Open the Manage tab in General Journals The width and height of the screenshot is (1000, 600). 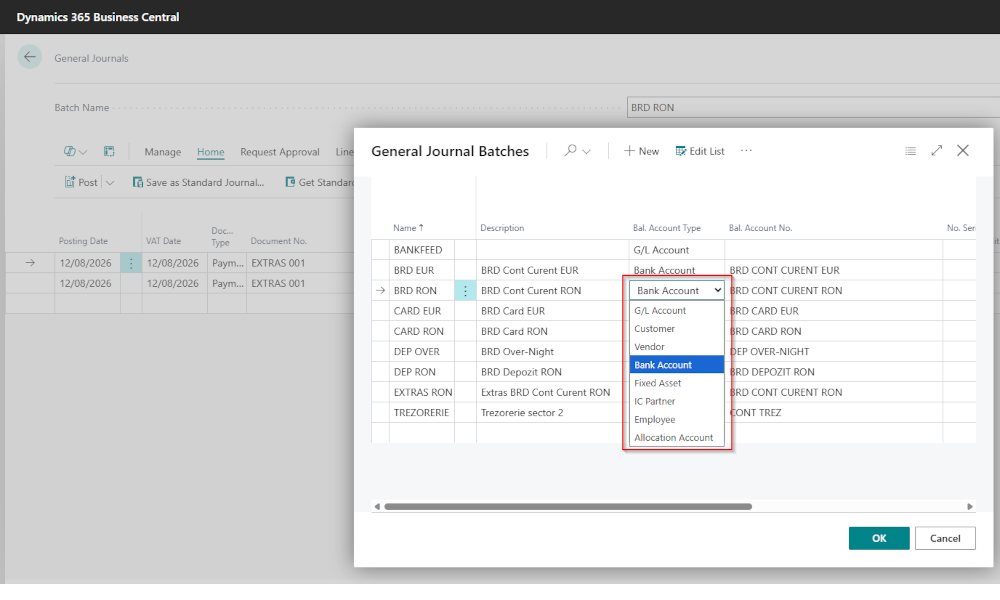(x=163, y=152)
